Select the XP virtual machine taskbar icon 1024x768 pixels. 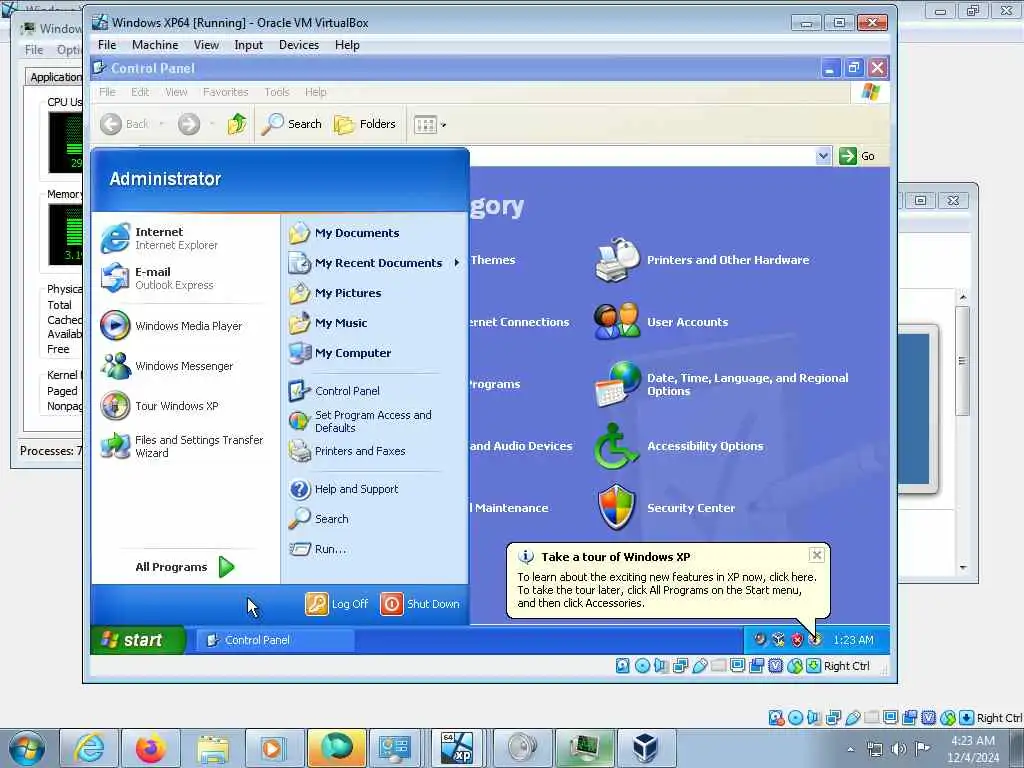point(457,748)
